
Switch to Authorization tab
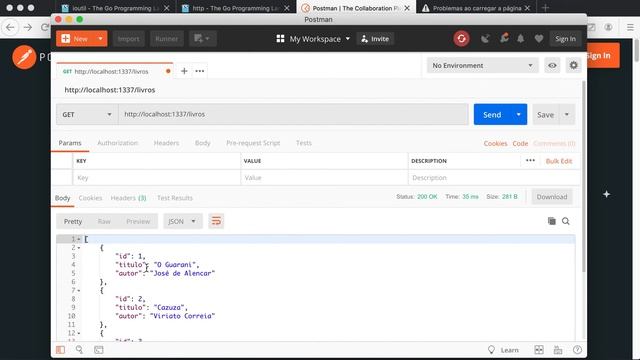118,143
